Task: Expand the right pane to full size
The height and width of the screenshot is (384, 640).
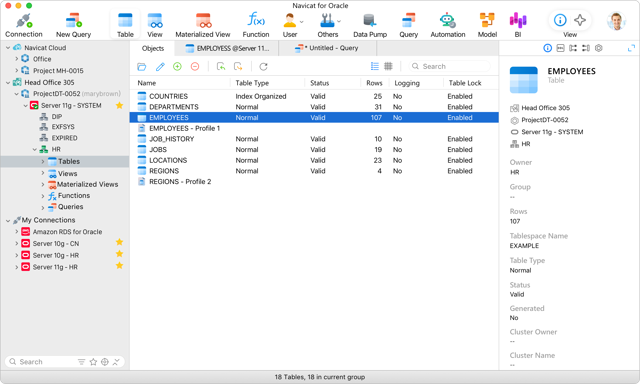Action: [631, 48]
